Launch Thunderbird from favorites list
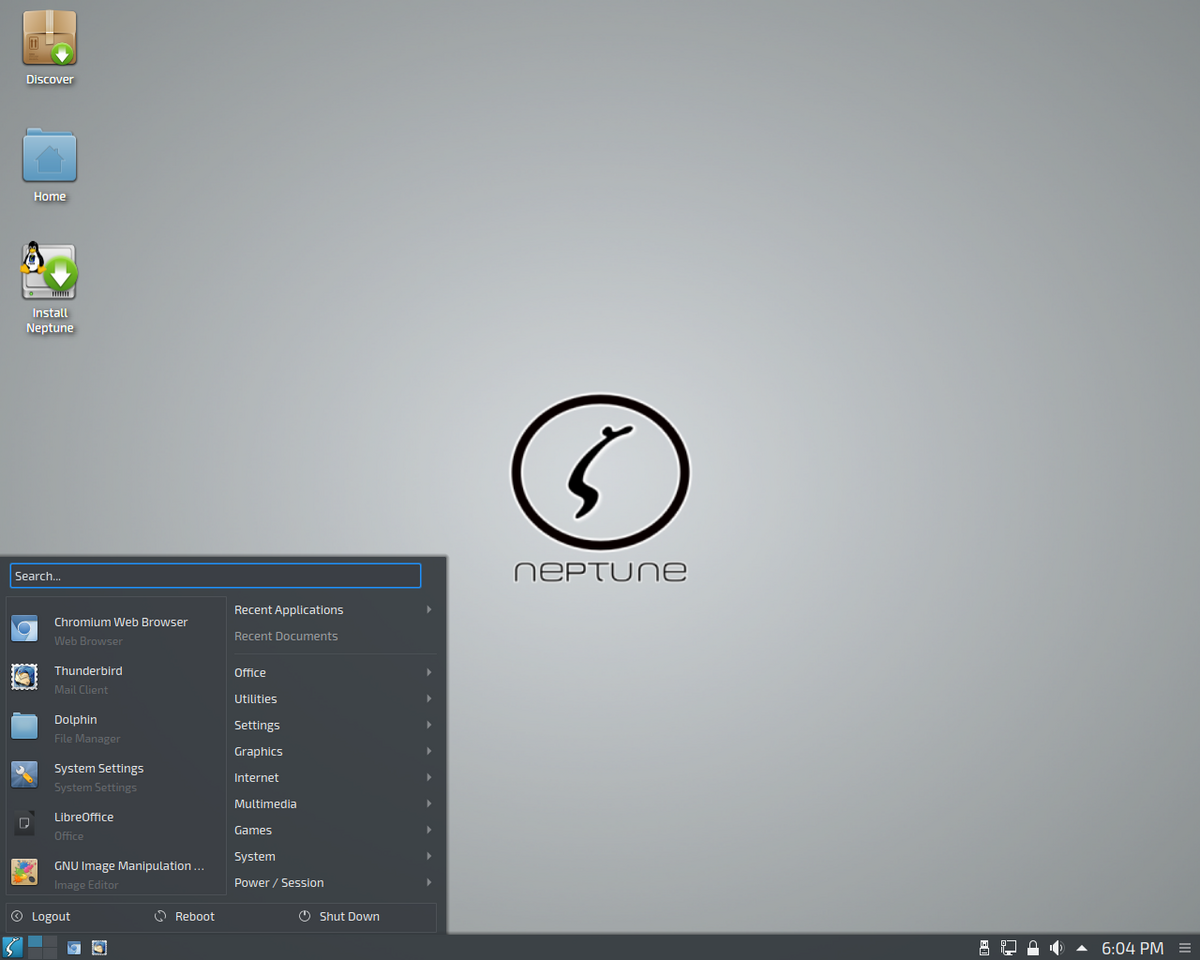 tap(116, 679)
